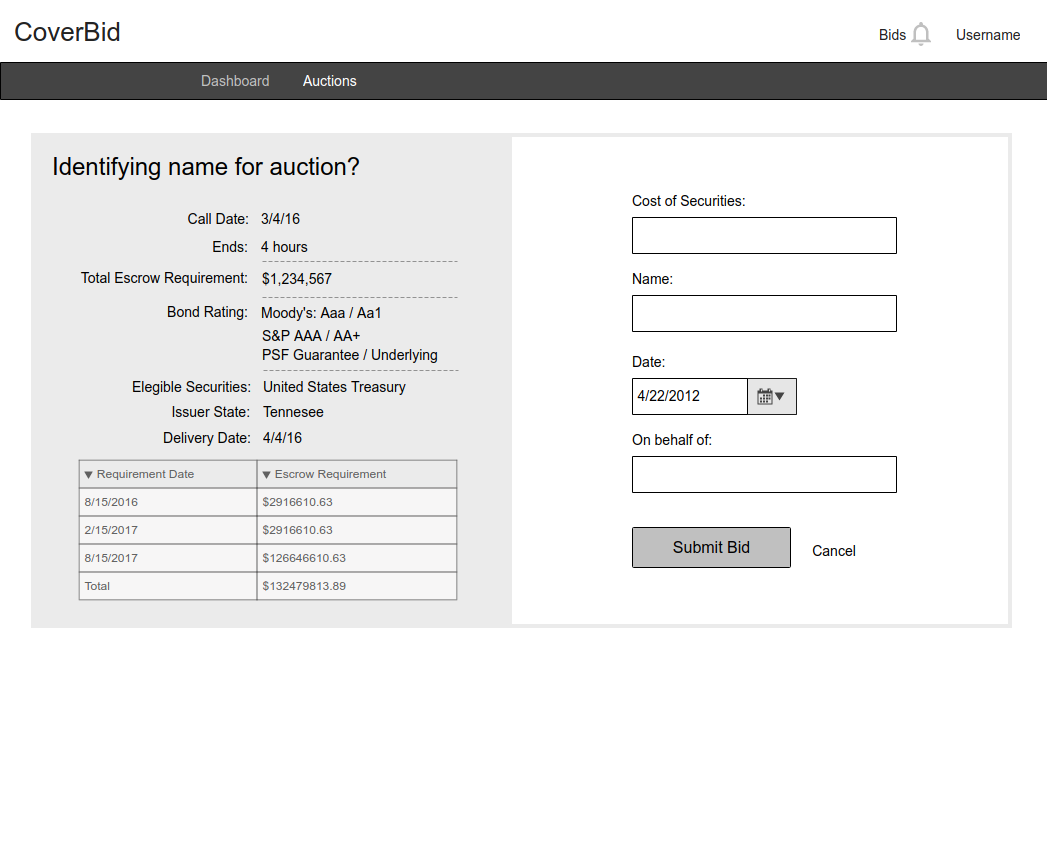The width and height of the screenshot is (1047, 851).
Task: Click the $132479813.89 total cell
Action: 357,586
